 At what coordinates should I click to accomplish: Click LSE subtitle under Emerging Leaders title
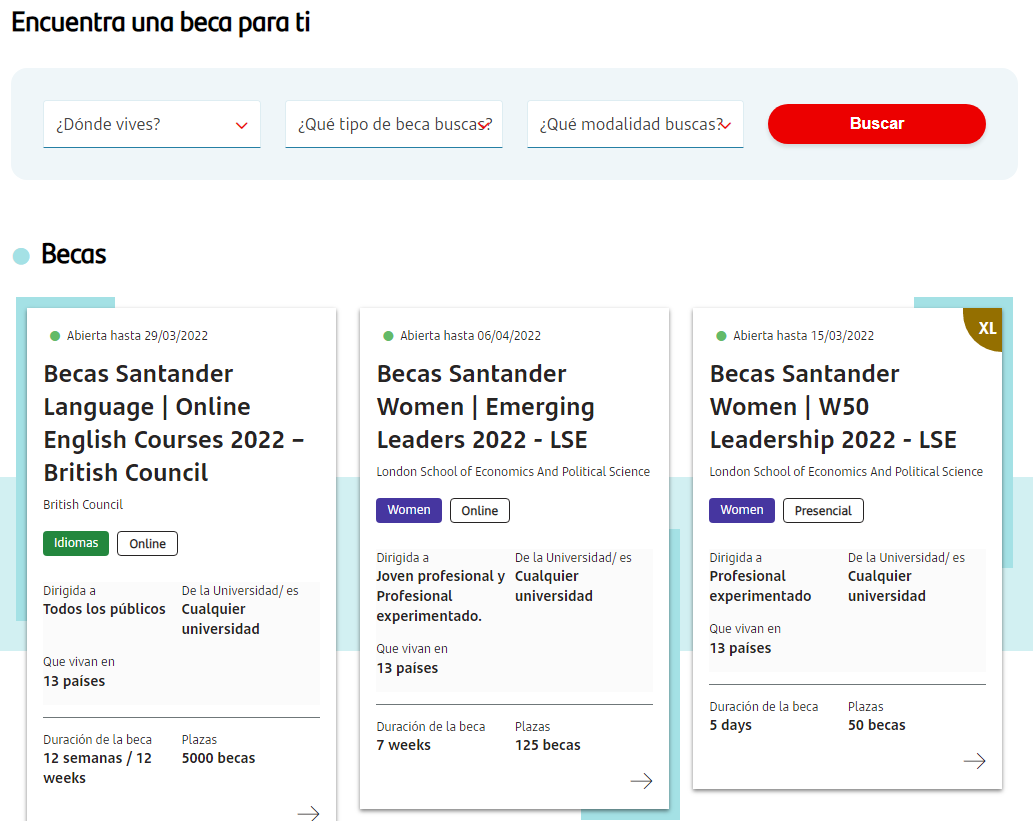pyautogui.click(x=513, y=472)
